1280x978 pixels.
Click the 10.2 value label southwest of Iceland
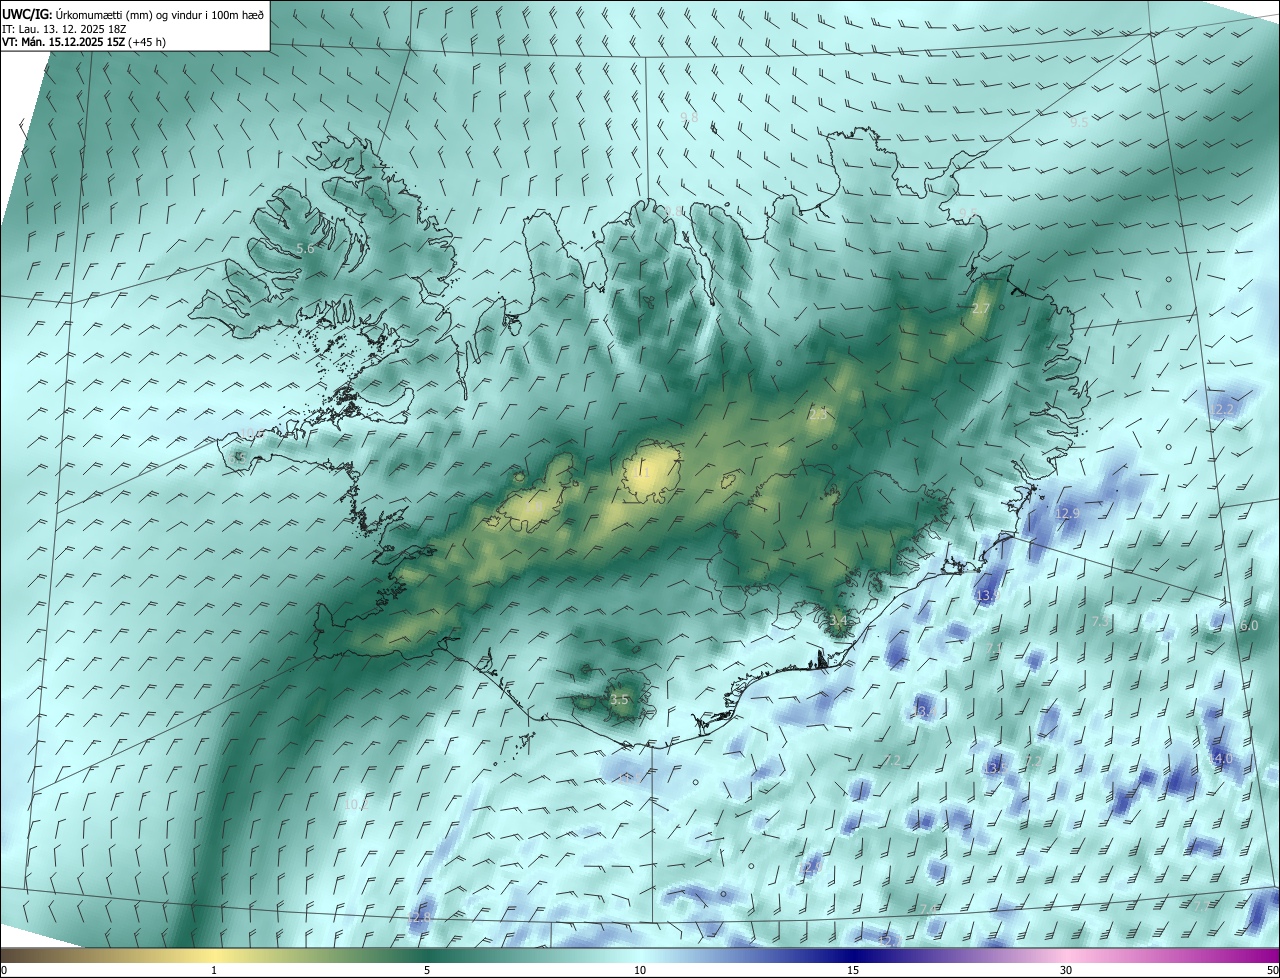click(x=355, y=804)
